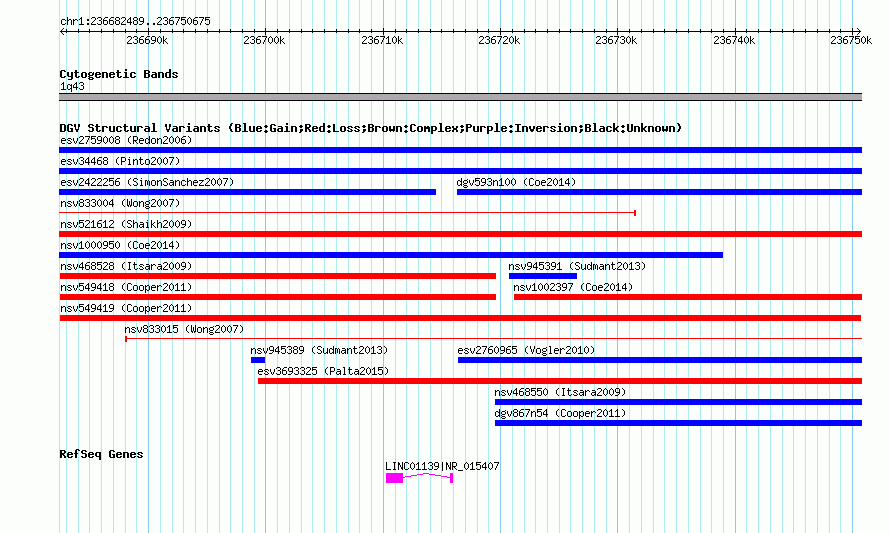Click the esv2760965 (Vogler2010) label
The width and height of the screenshot is (890, 533).
526,350
